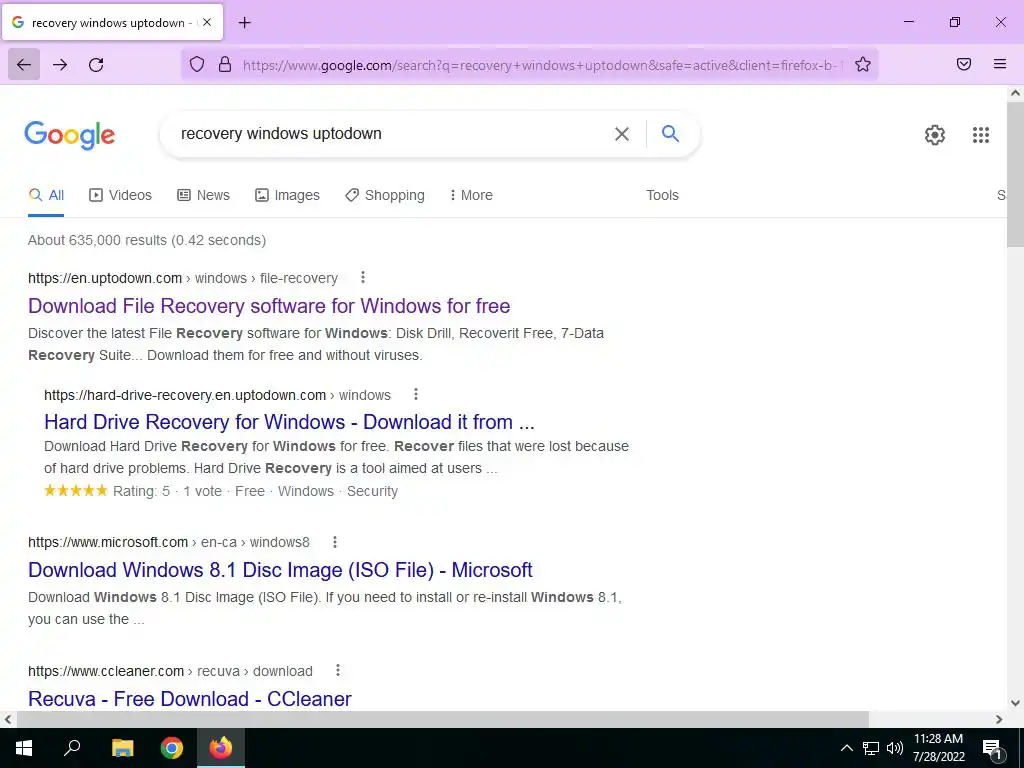Go forward one page in history
Viewport: 1024px width, 768px height.
60,64
